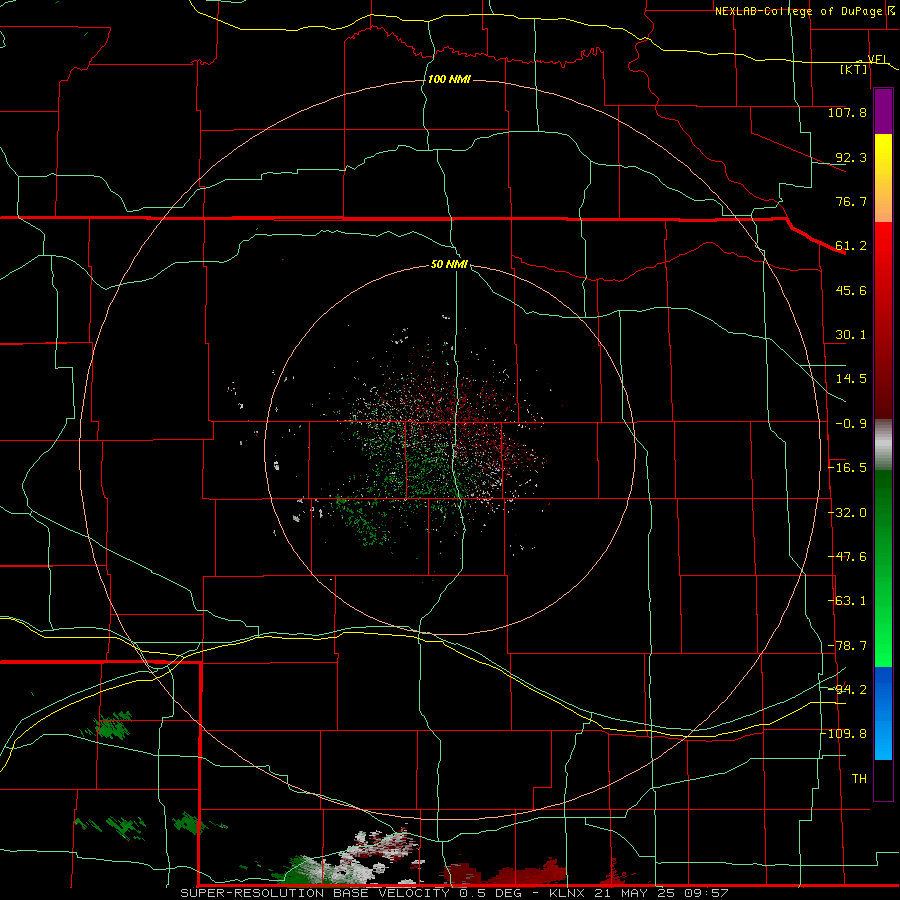Select the 14.5 scale value
This screenshot has height=900, width=900.
tap(851, 379)
